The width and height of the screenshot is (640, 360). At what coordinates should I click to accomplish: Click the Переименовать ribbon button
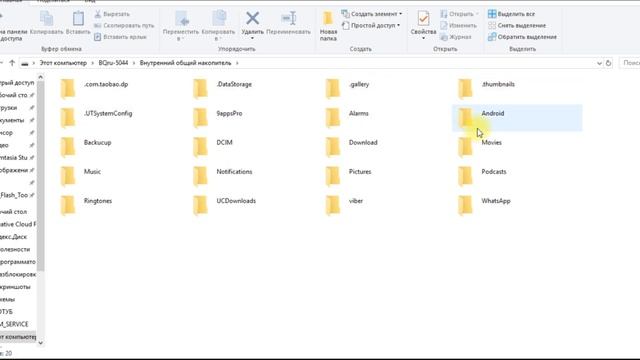click(288, 23)
